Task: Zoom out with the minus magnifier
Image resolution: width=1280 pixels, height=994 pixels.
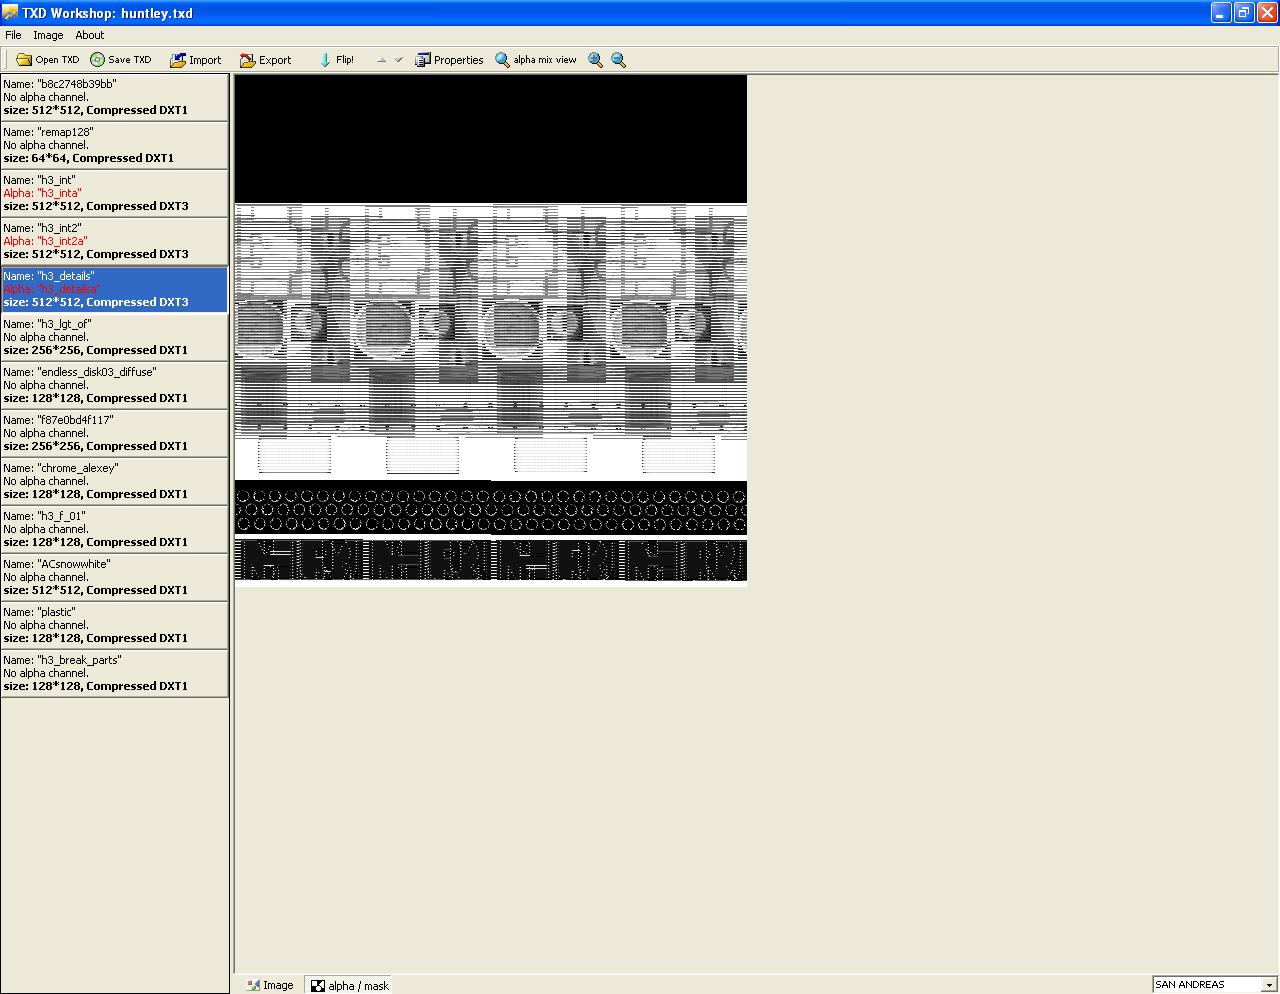Action: (x=619, y=60)
